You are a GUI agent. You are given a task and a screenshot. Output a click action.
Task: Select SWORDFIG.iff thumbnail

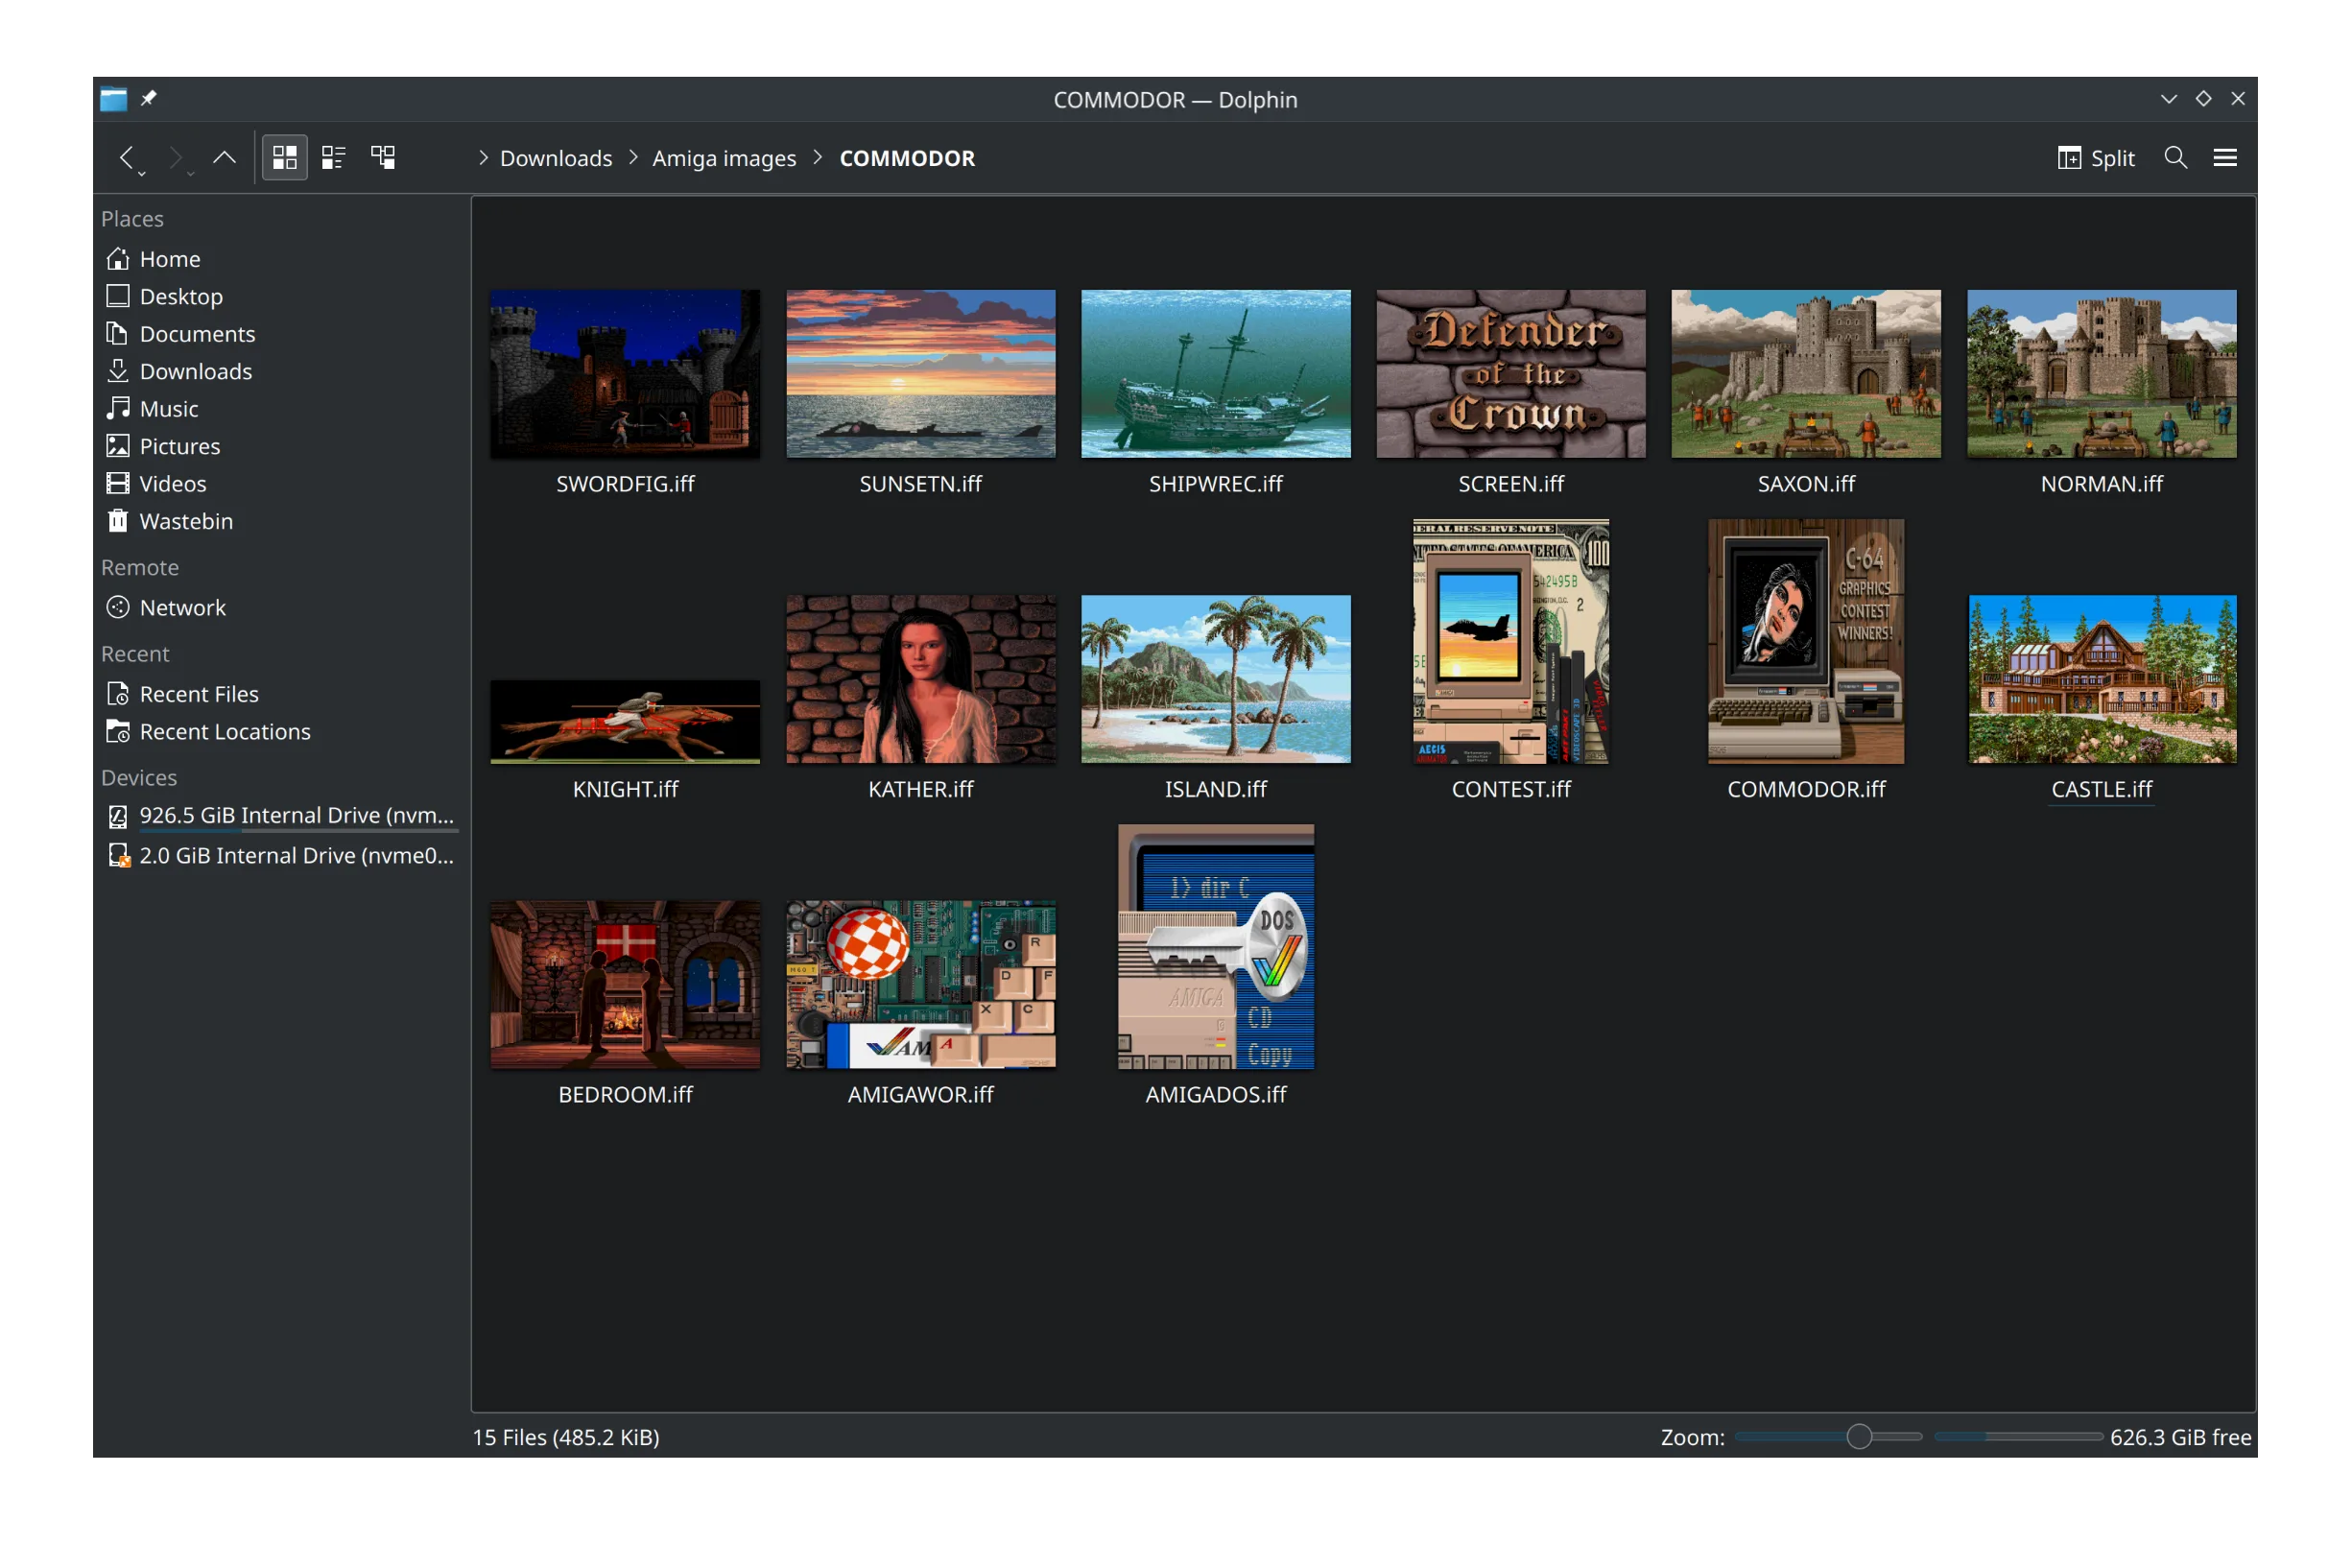click(x=625, y=374)
